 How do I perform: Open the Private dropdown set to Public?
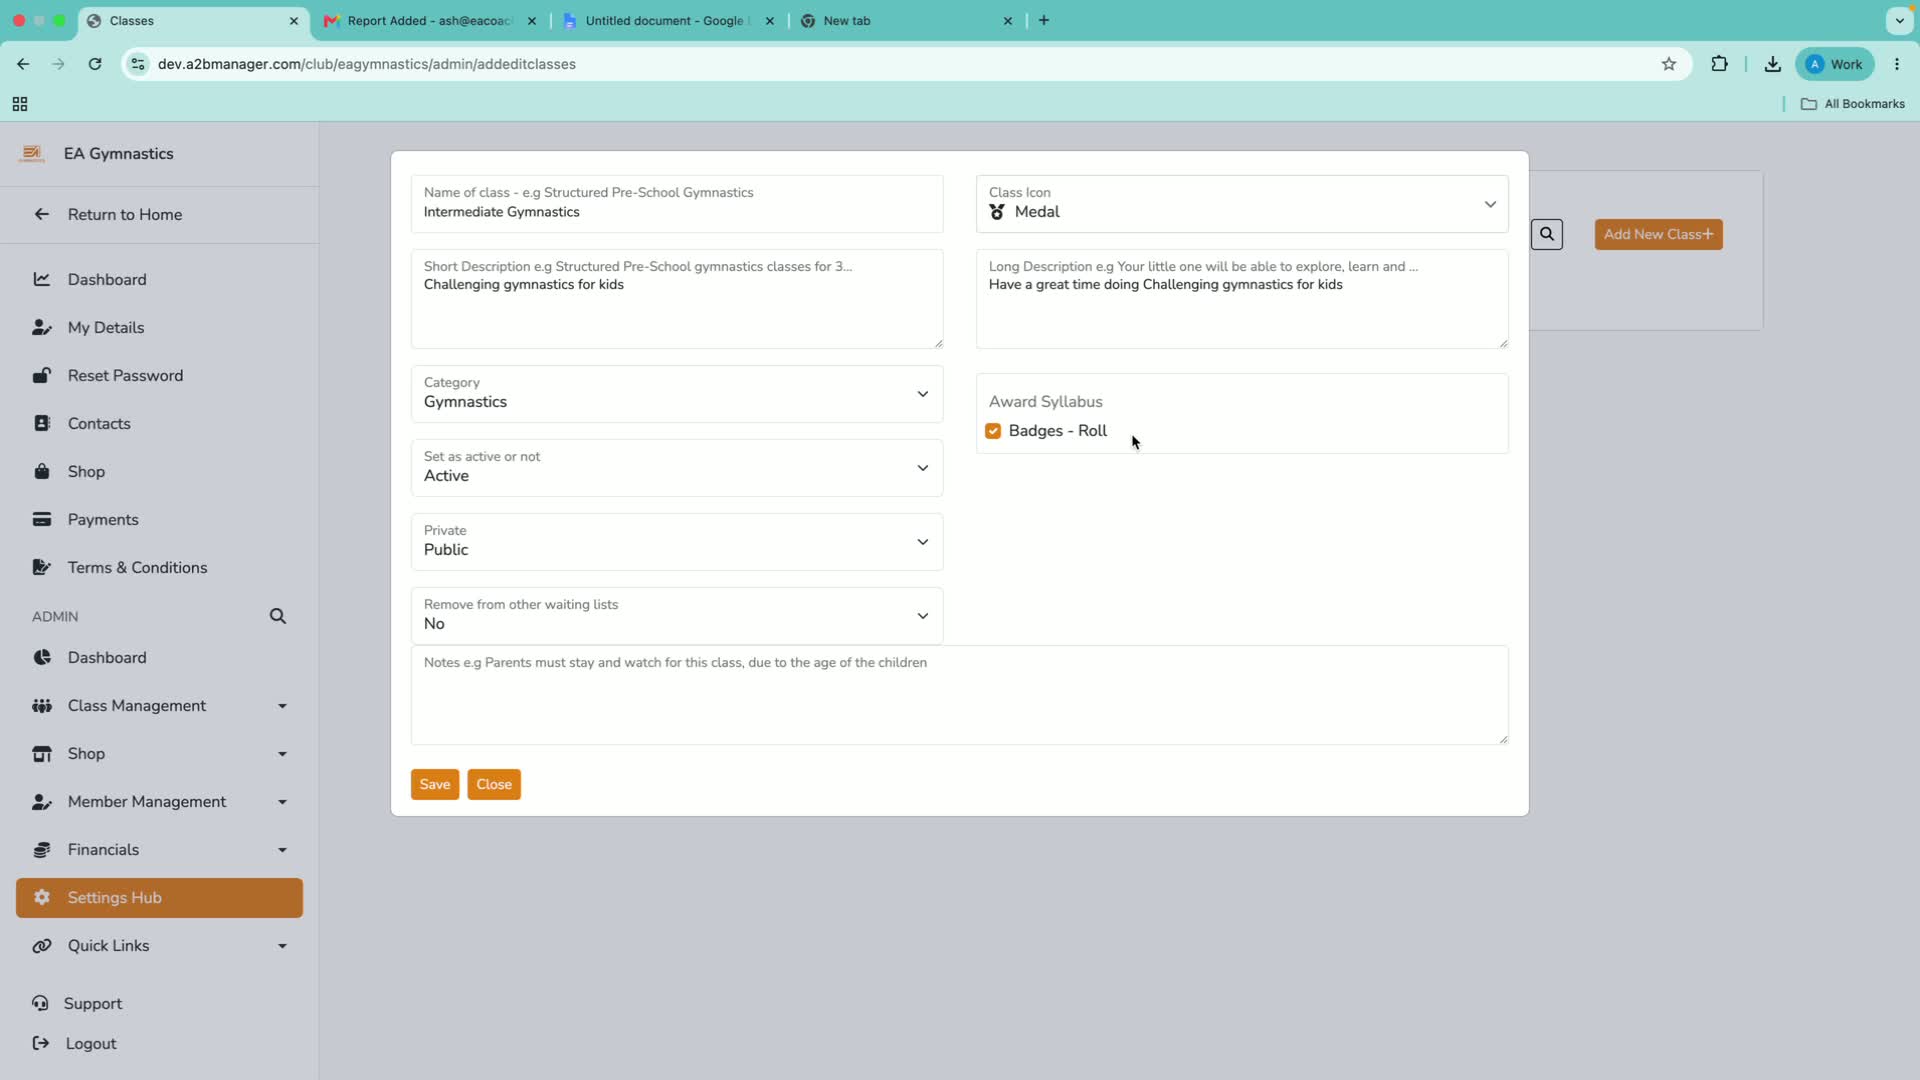677,542
